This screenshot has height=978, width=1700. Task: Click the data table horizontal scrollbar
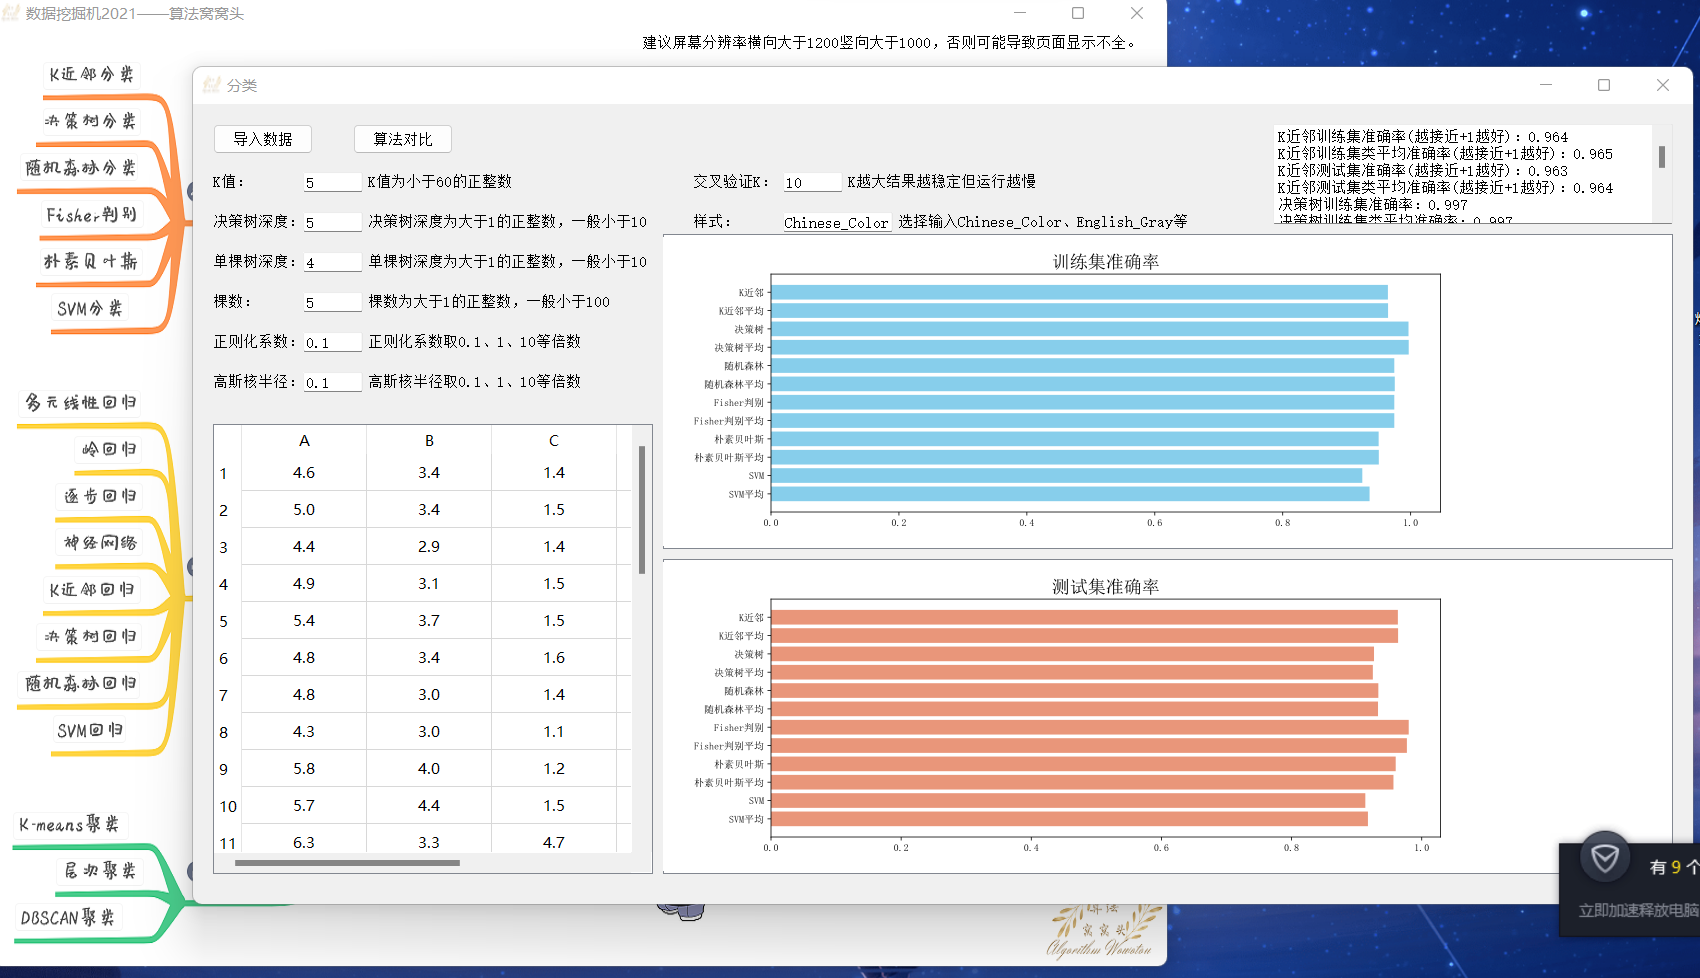pyautogui.click(x=347, y=863)
